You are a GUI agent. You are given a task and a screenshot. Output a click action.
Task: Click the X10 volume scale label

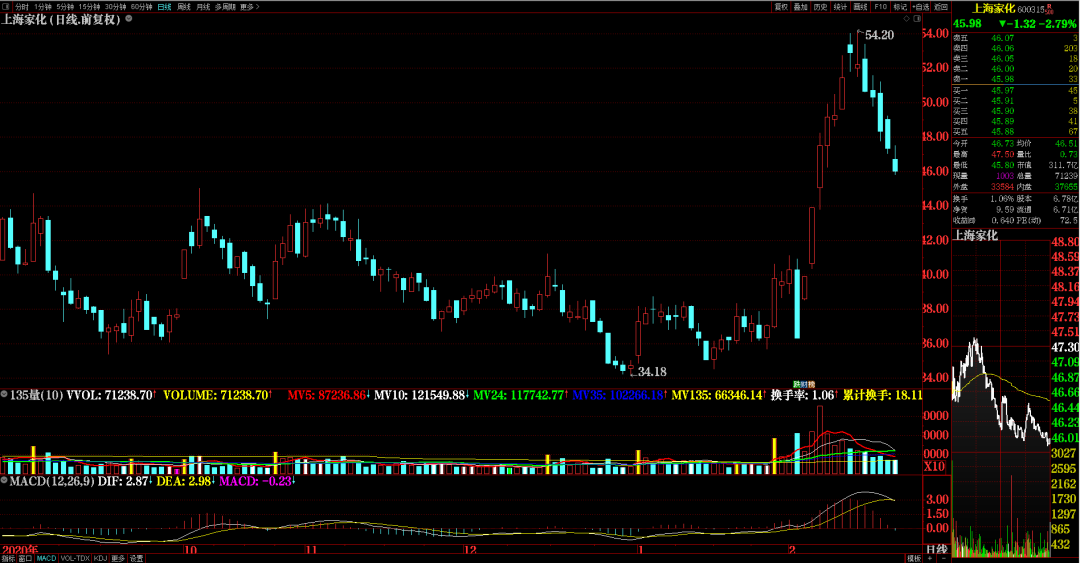[934, 467]
